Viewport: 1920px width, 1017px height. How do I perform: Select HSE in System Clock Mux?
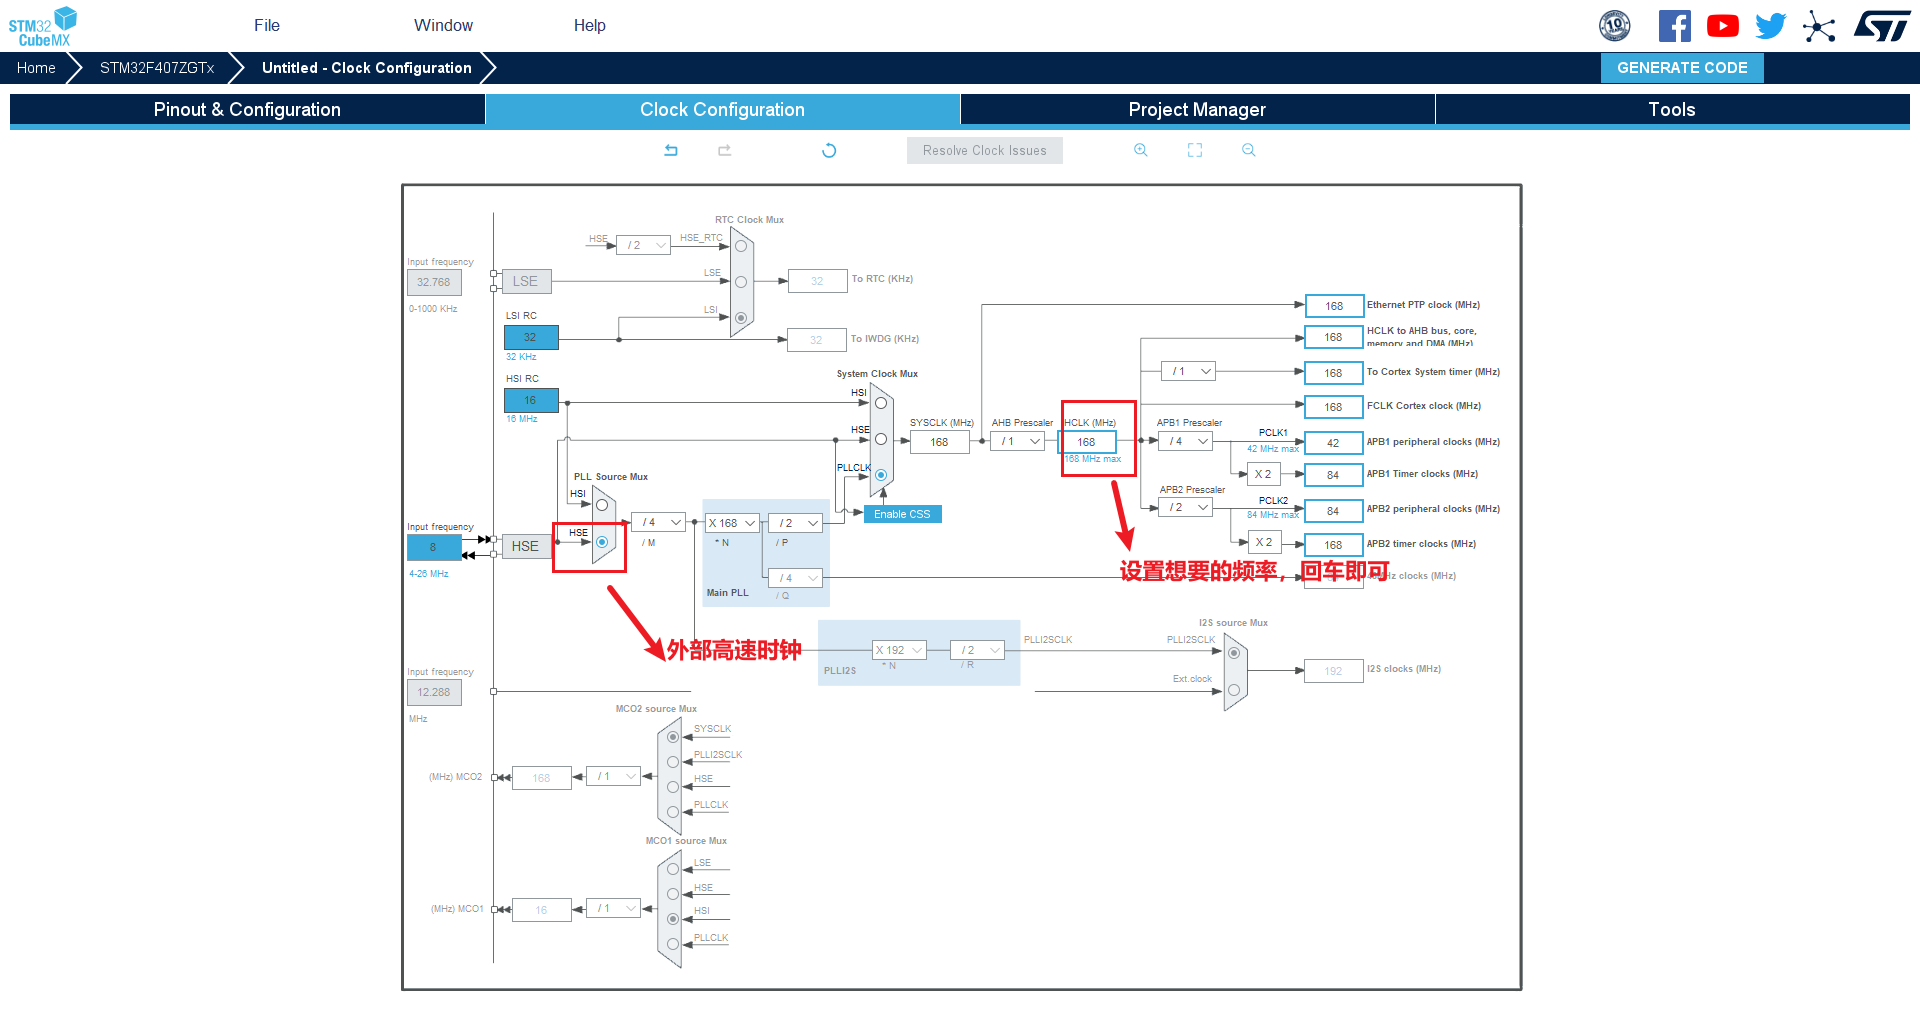tap(881, 439)
